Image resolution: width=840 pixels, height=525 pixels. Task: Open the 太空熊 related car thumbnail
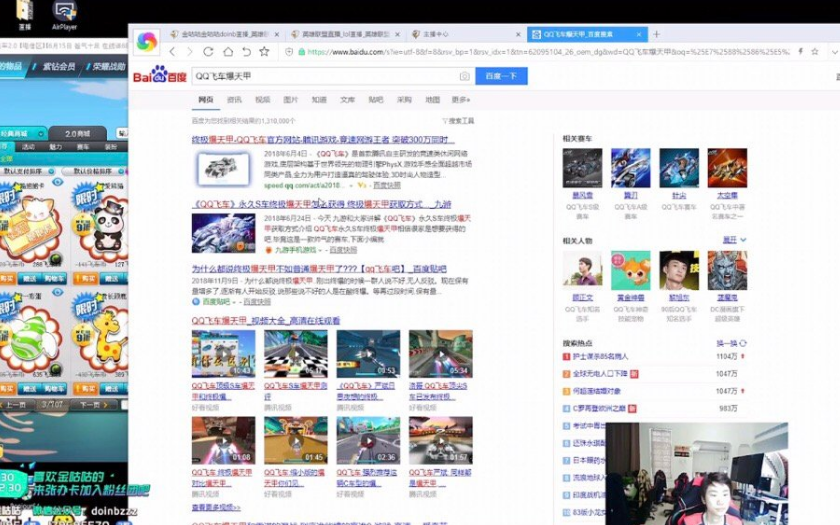tap(727, 168)
